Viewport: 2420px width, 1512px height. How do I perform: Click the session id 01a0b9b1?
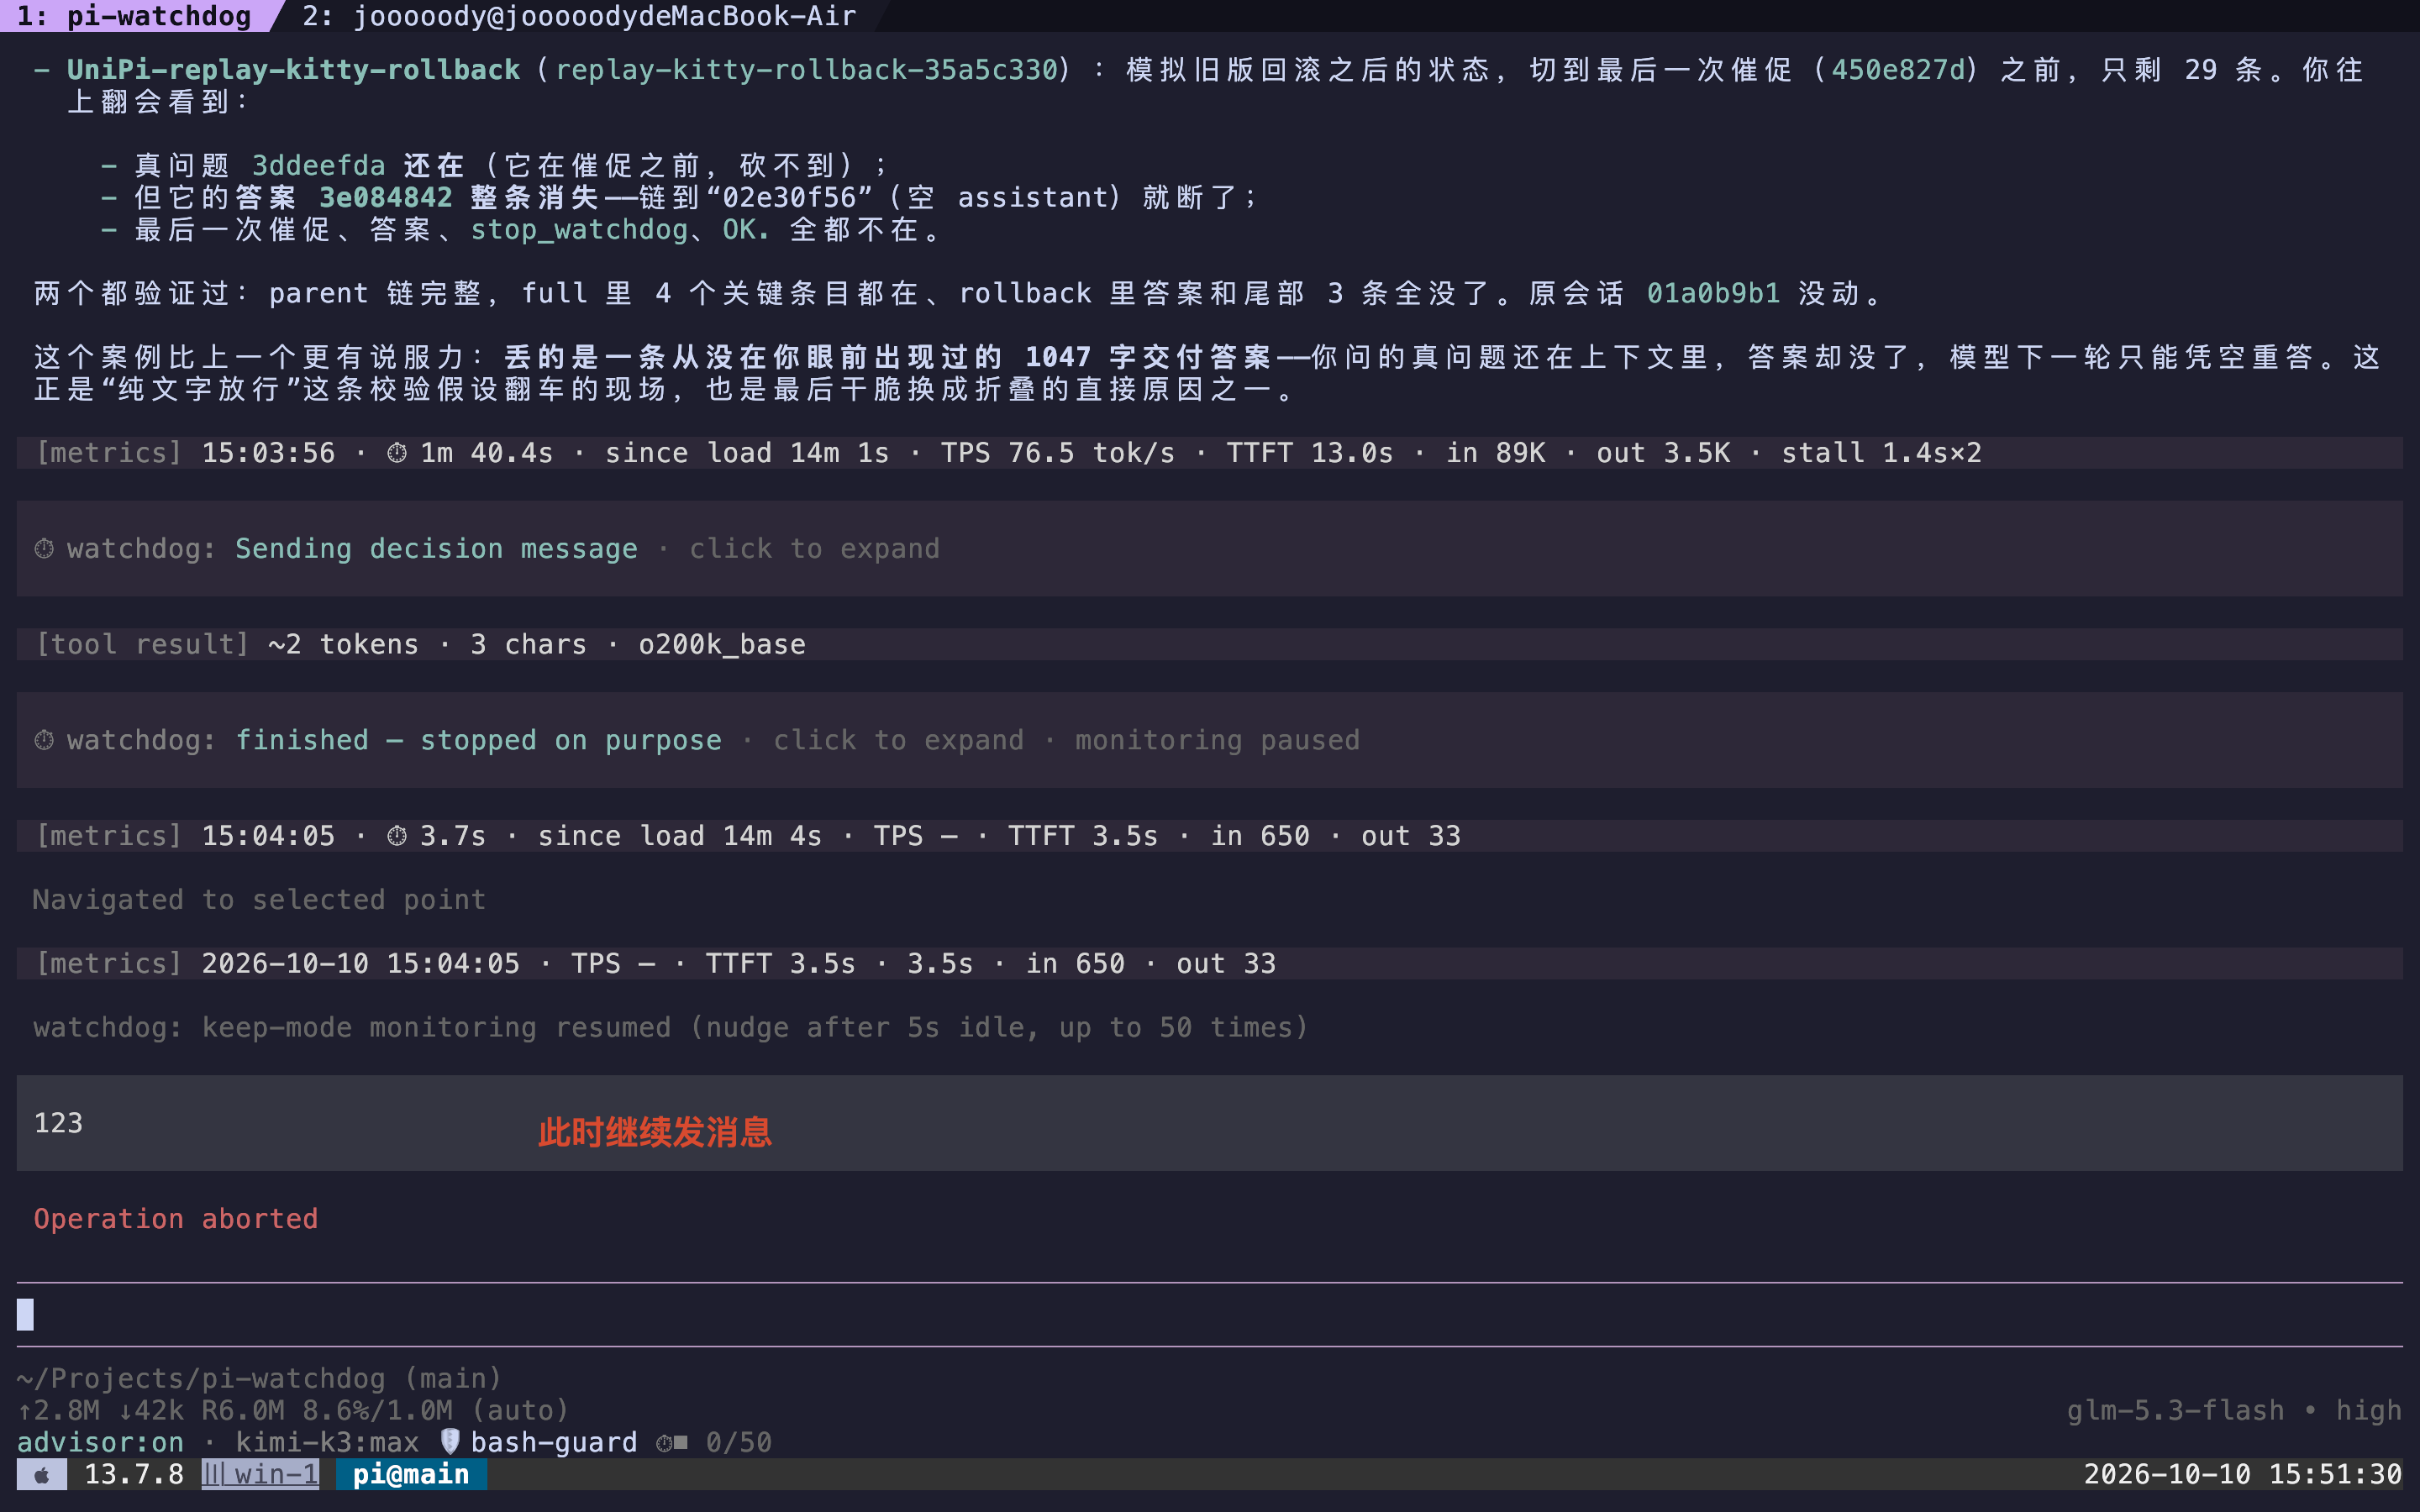point(1713,293)
